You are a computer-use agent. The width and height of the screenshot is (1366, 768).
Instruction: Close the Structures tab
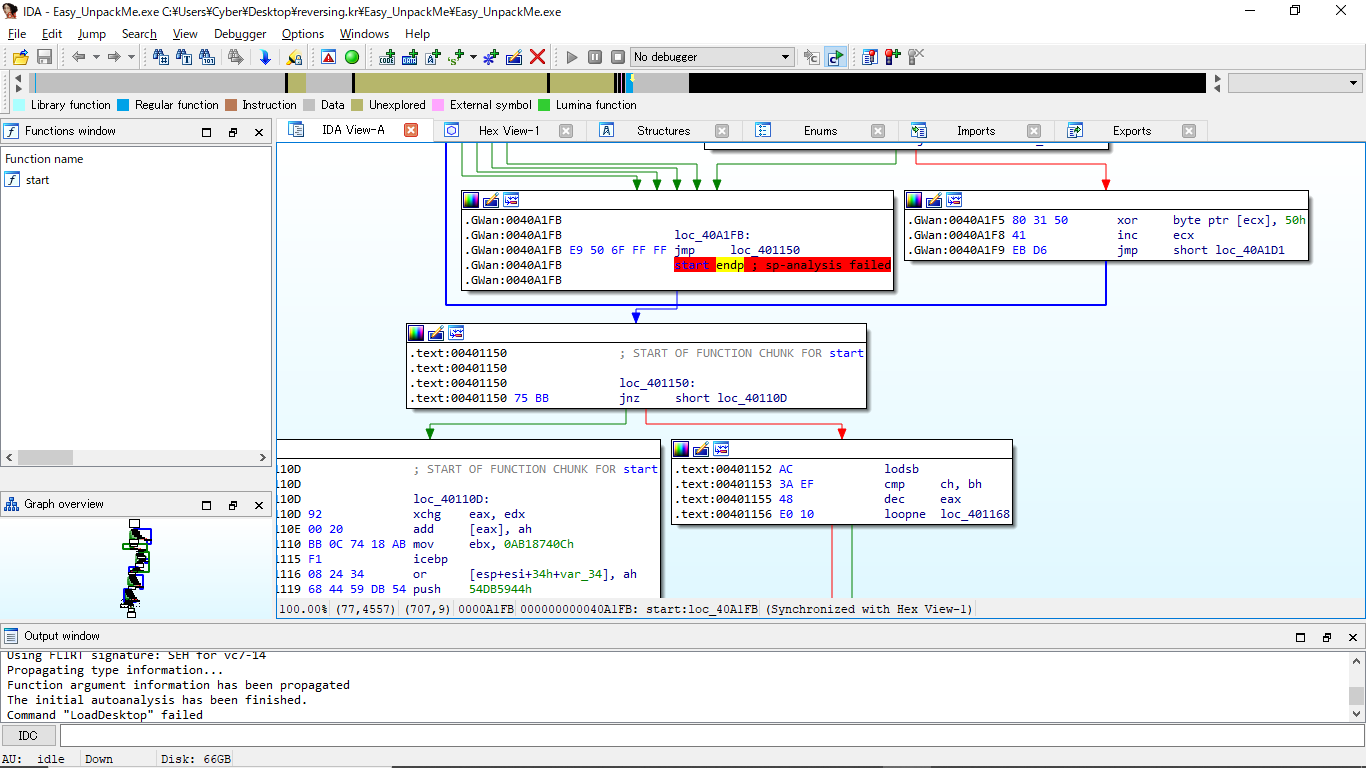722,131
